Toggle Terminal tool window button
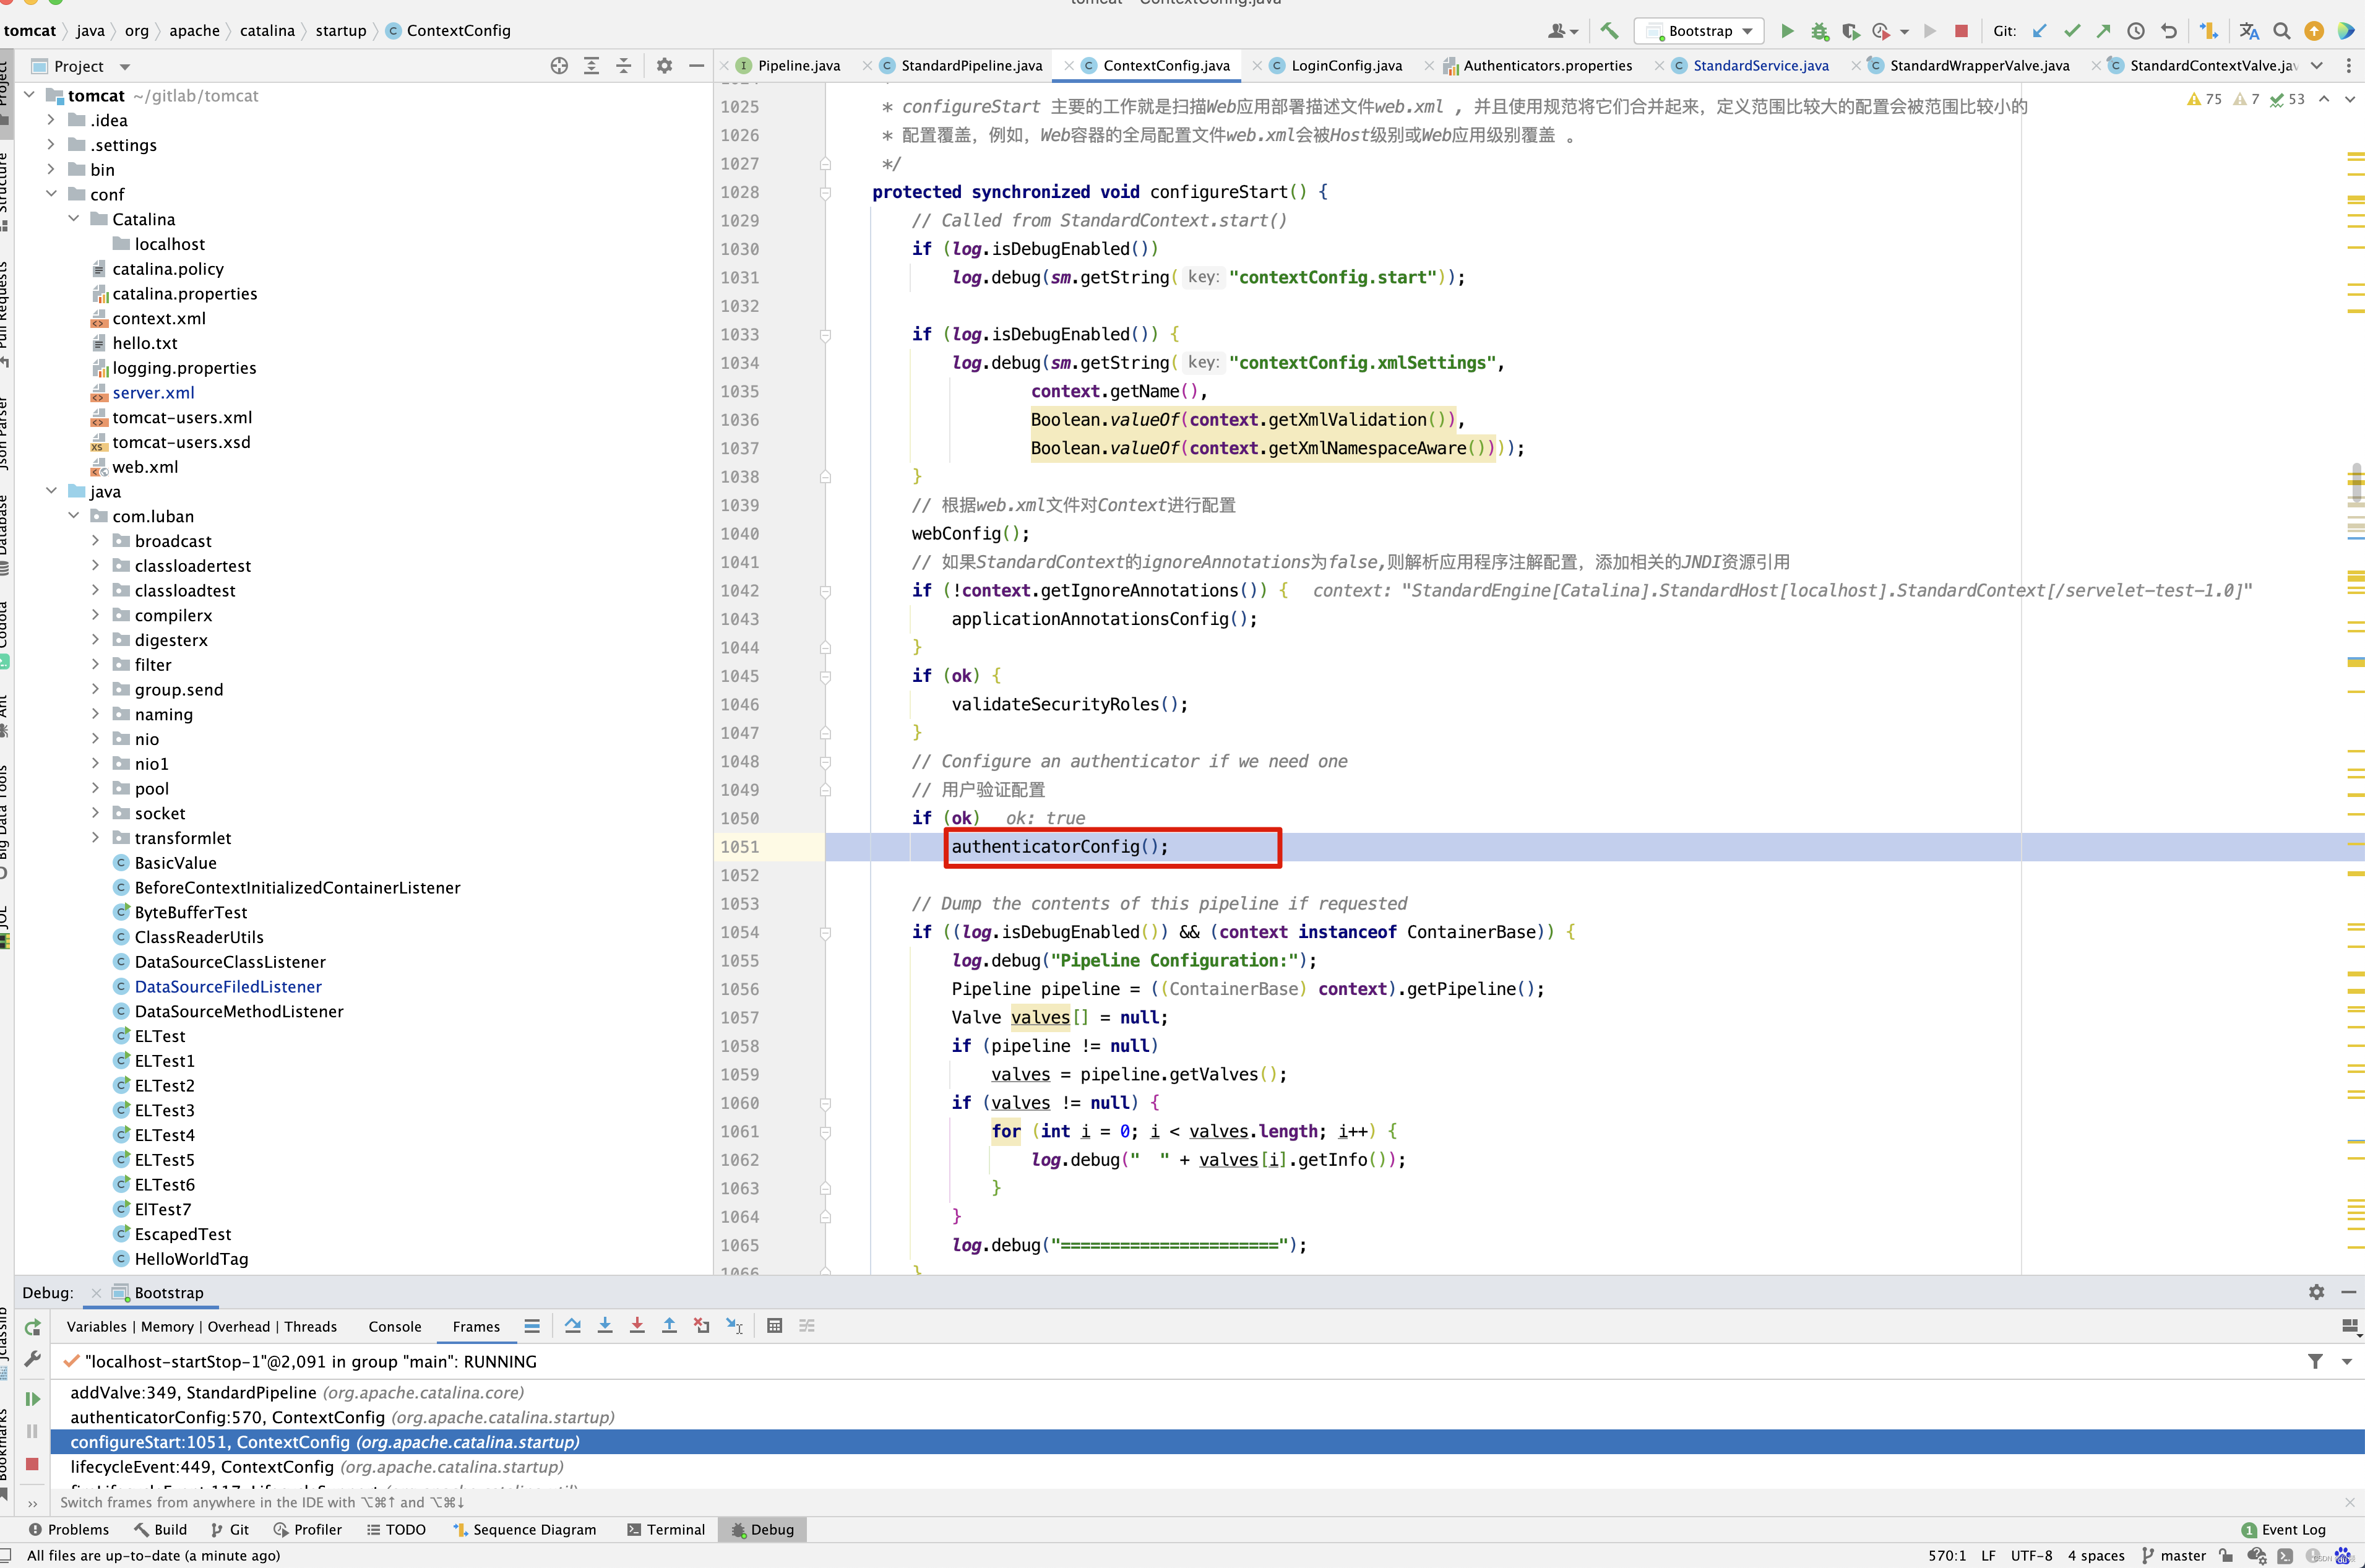Viewport: 2365px width, 1568px height. pos(665,1529)
